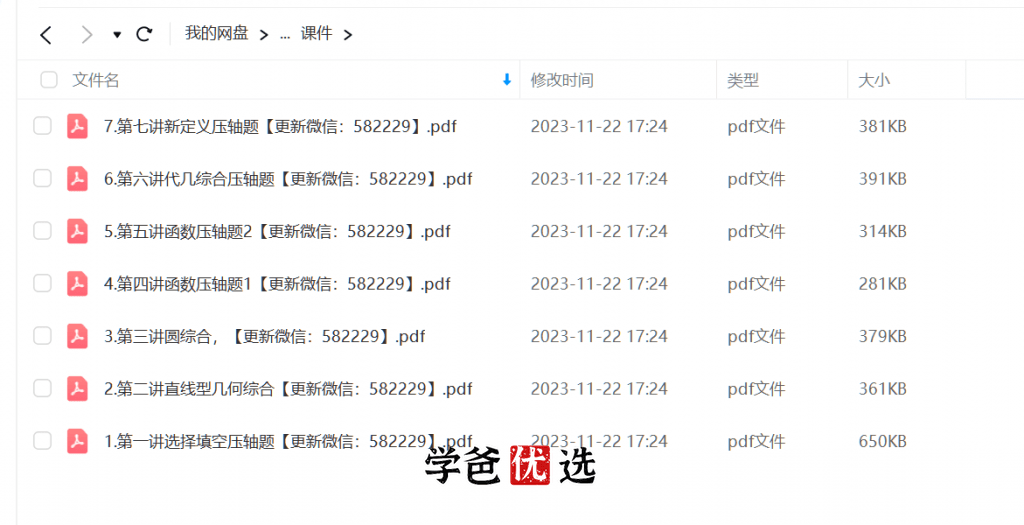Click modified time of 4.第四讲函数压轴题1 row
1024x525 pixels.
[599, 284]
